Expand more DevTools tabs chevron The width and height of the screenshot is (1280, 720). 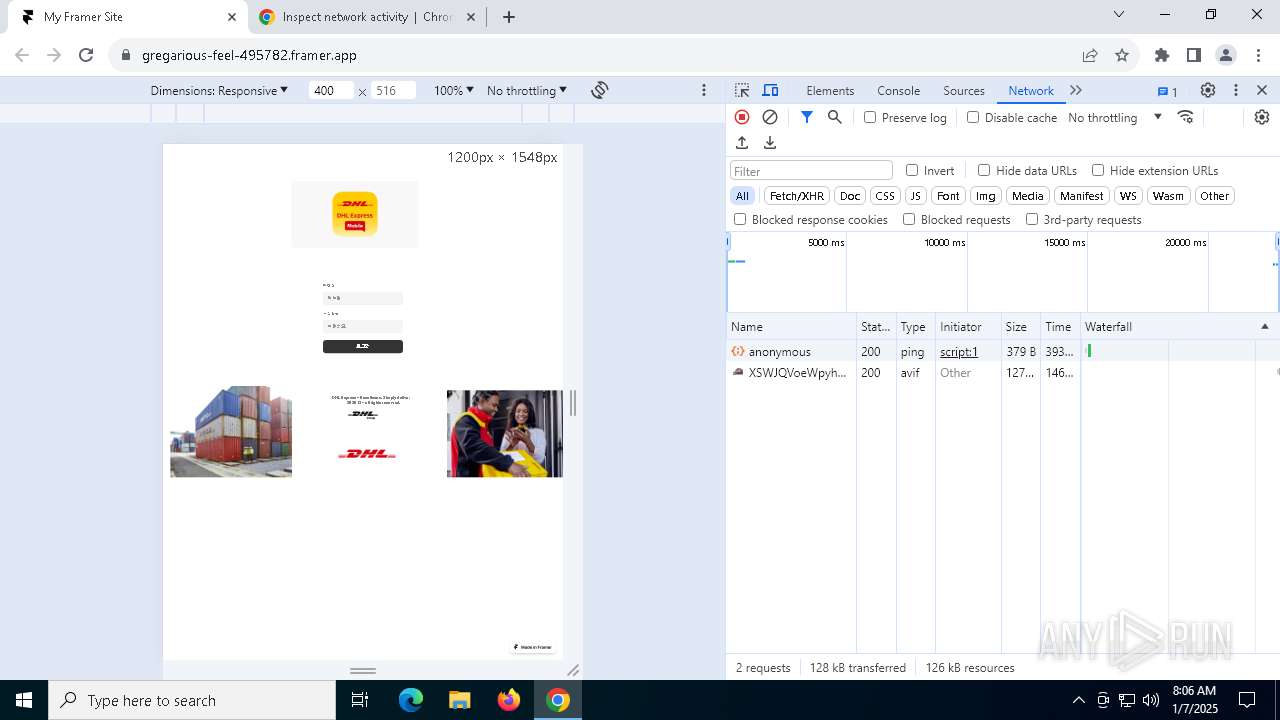click(x=1076, y=90)
